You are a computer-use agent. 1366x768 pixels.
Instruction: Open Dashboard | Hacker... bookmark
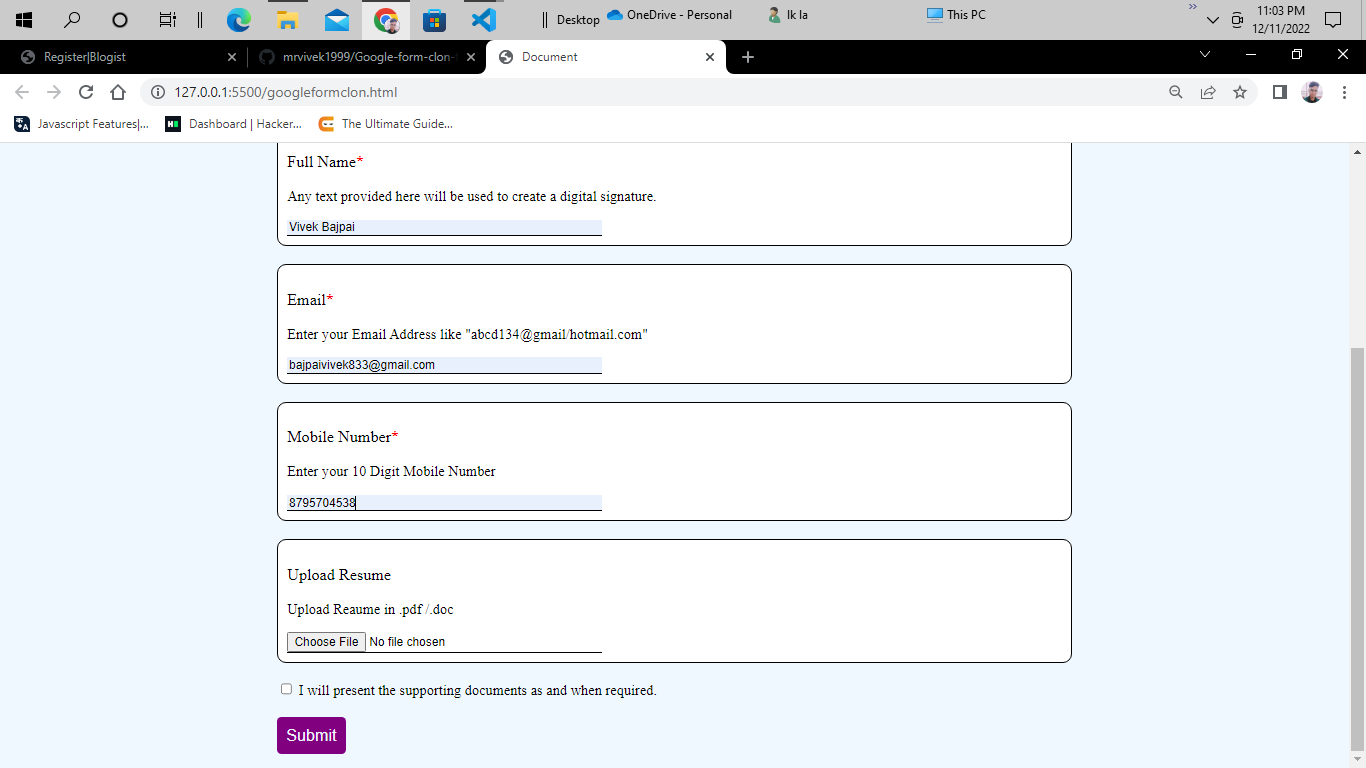tap(234, 124)
